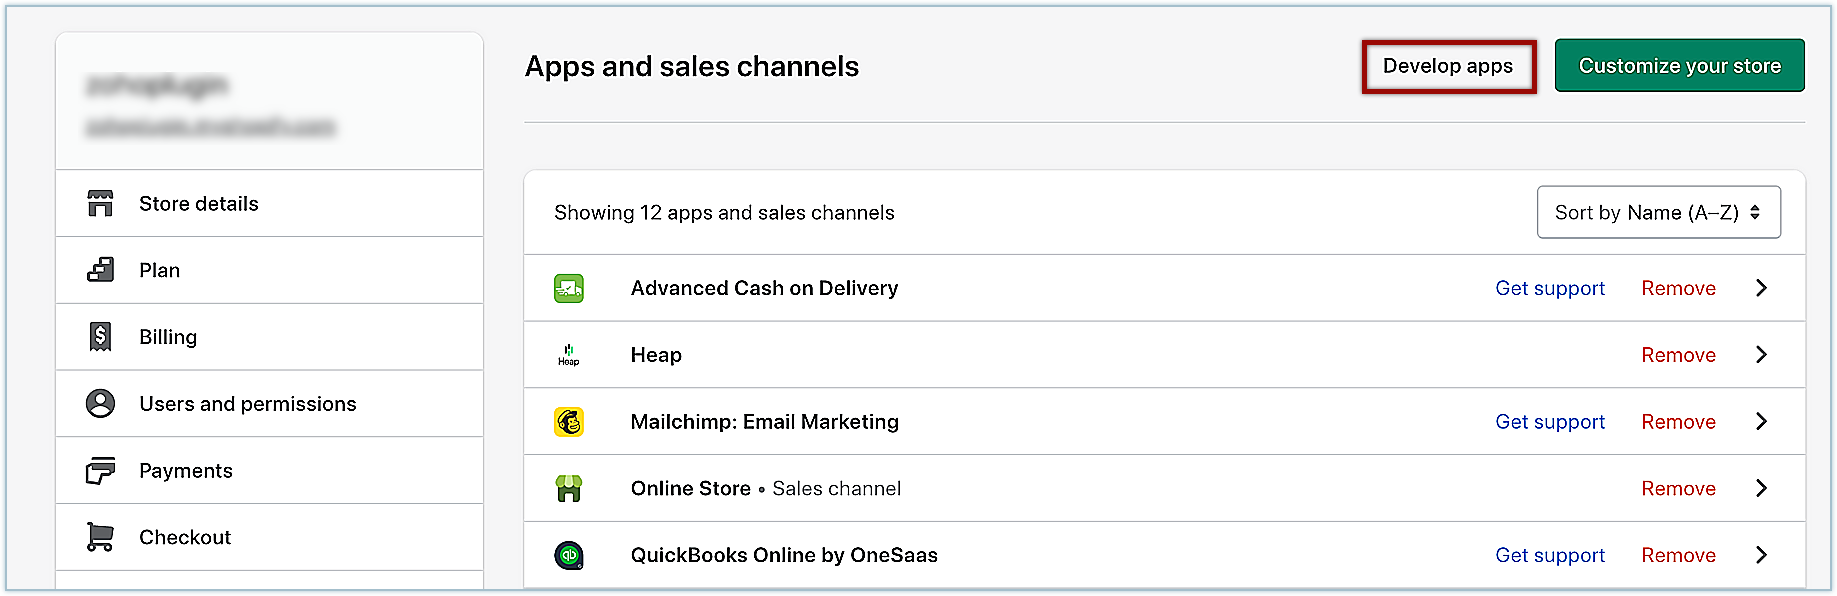Click the Customize your store button
Image resolution: width=1837 pixels, height=596 pixels.
click(x=1679, y=66)
